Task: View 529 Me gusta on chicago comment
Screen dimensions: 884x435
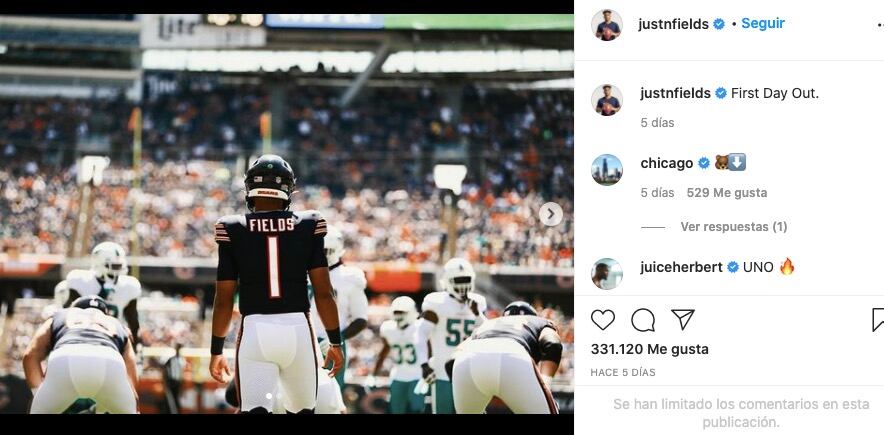Action: pos(727,193)
